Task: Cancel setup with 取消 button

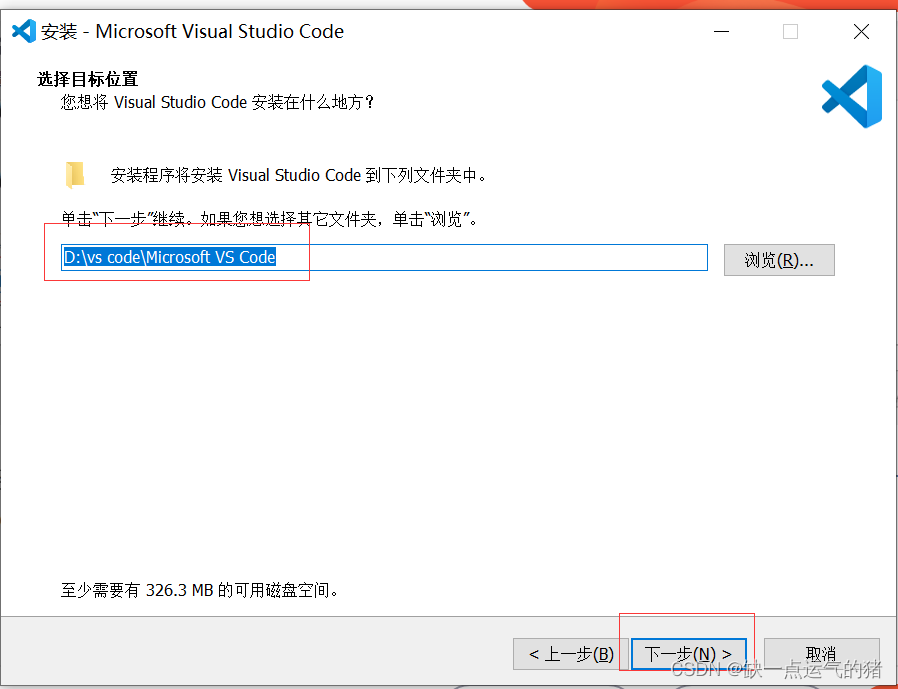Action: click(821, 653)
